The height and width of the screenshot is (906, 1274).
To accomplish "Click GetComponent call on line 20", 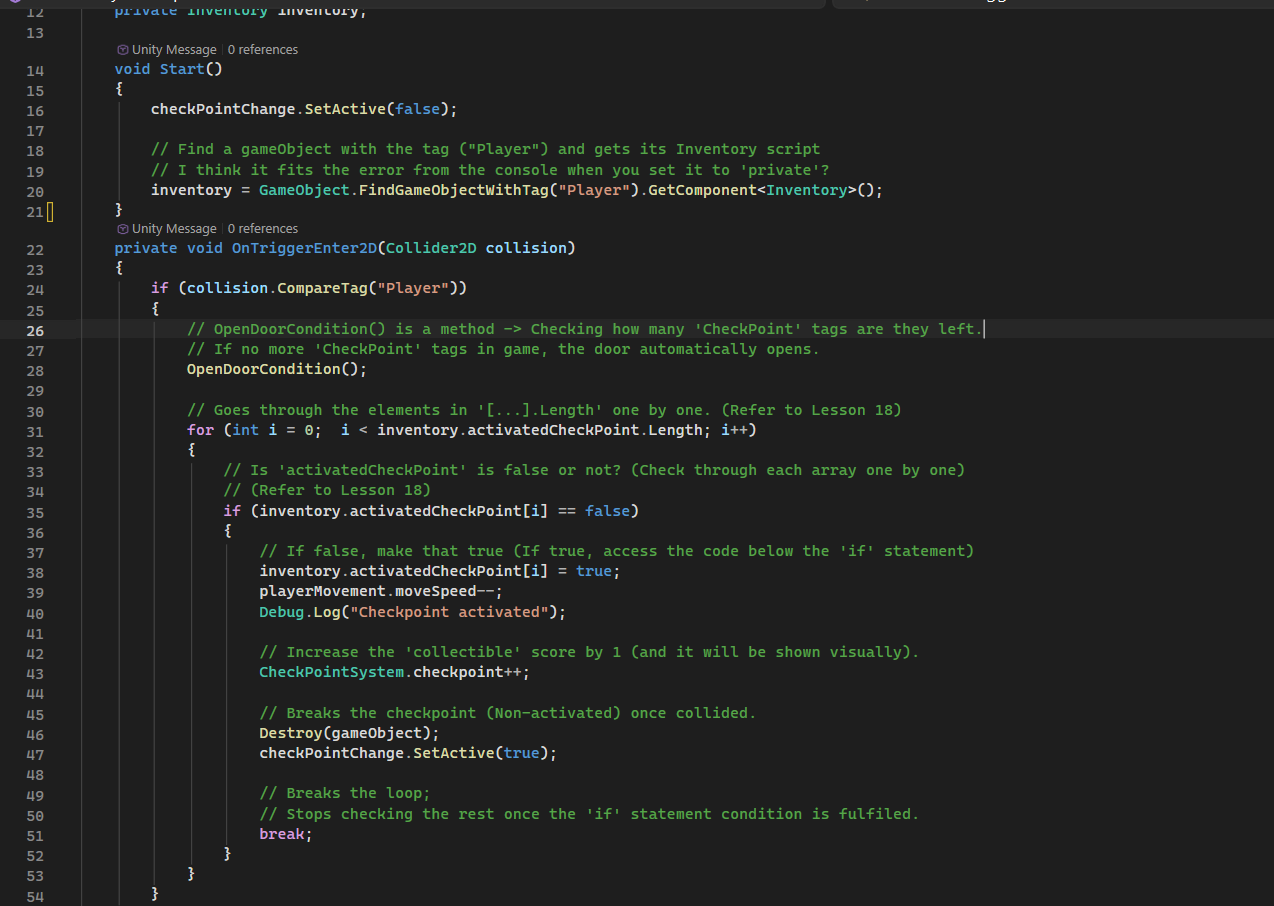I will 703,190.
